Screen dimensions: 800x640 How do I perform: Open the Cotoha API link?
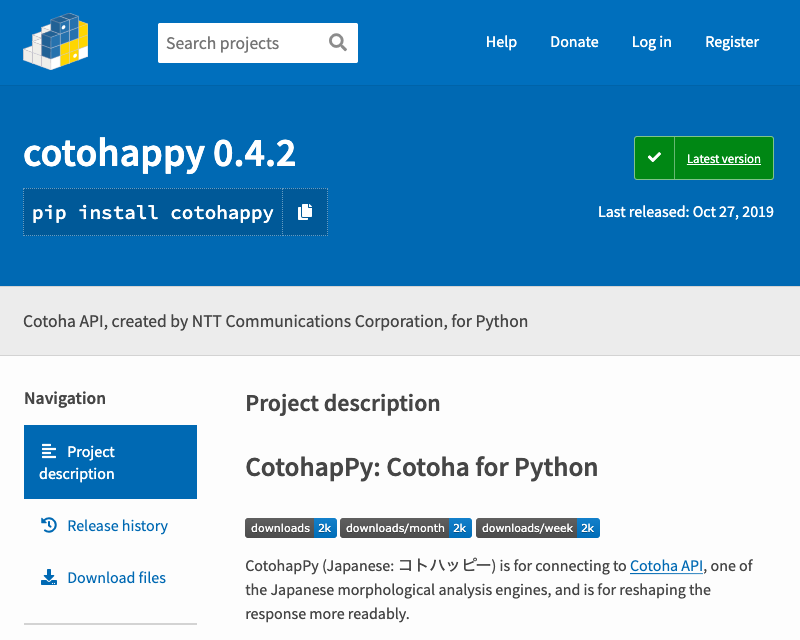pos(666,565)
